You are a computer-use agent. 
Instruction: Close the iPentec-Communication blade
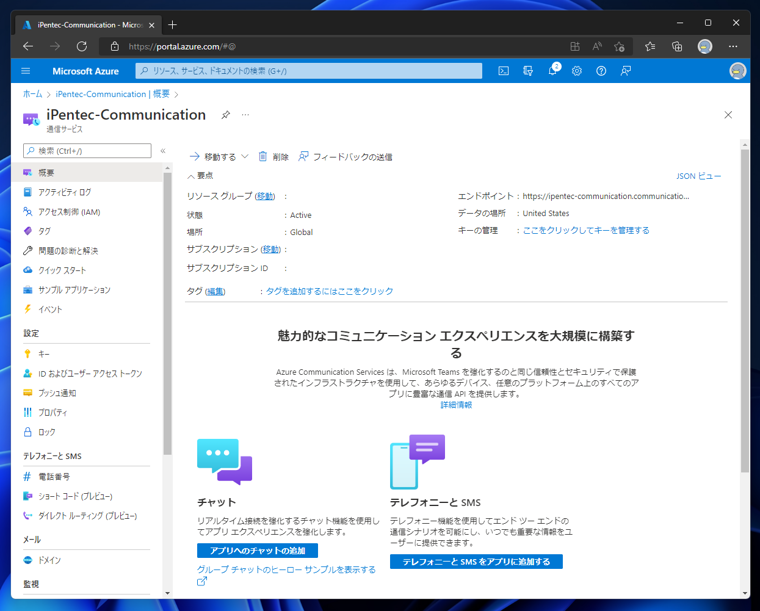point(728,115)
